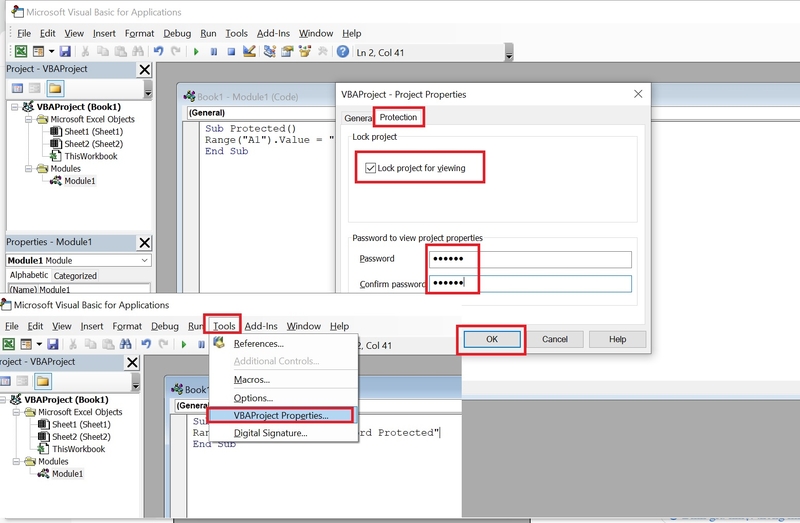Image resolution: width=800 pixels, height=523 pixels.
Task: Open (General) dropdown in upper code window
Action: coord(260,113)
